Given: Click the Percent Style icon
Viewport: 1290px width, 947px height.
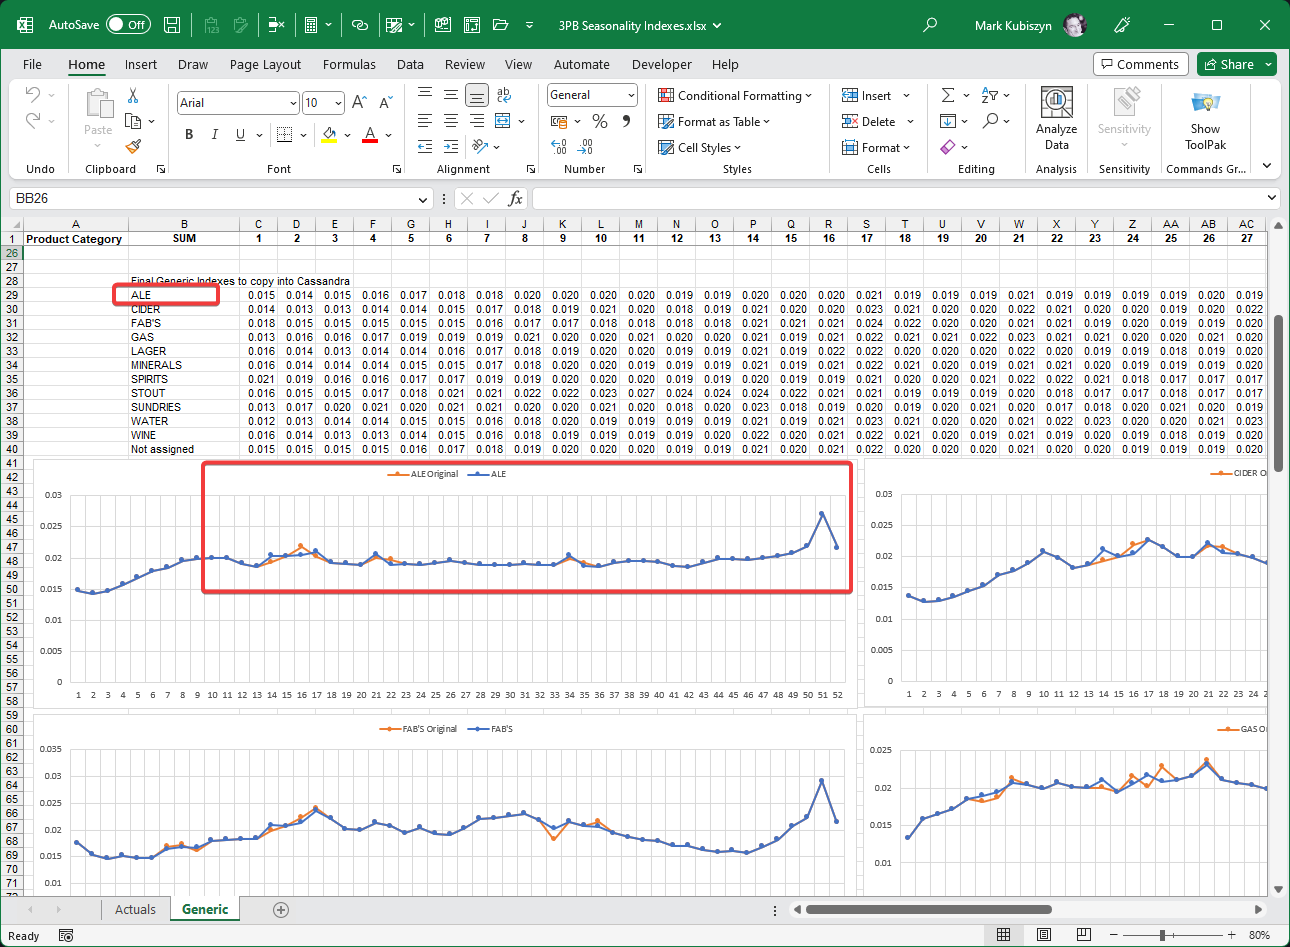Looking at the screenshot, I should 600,121.
